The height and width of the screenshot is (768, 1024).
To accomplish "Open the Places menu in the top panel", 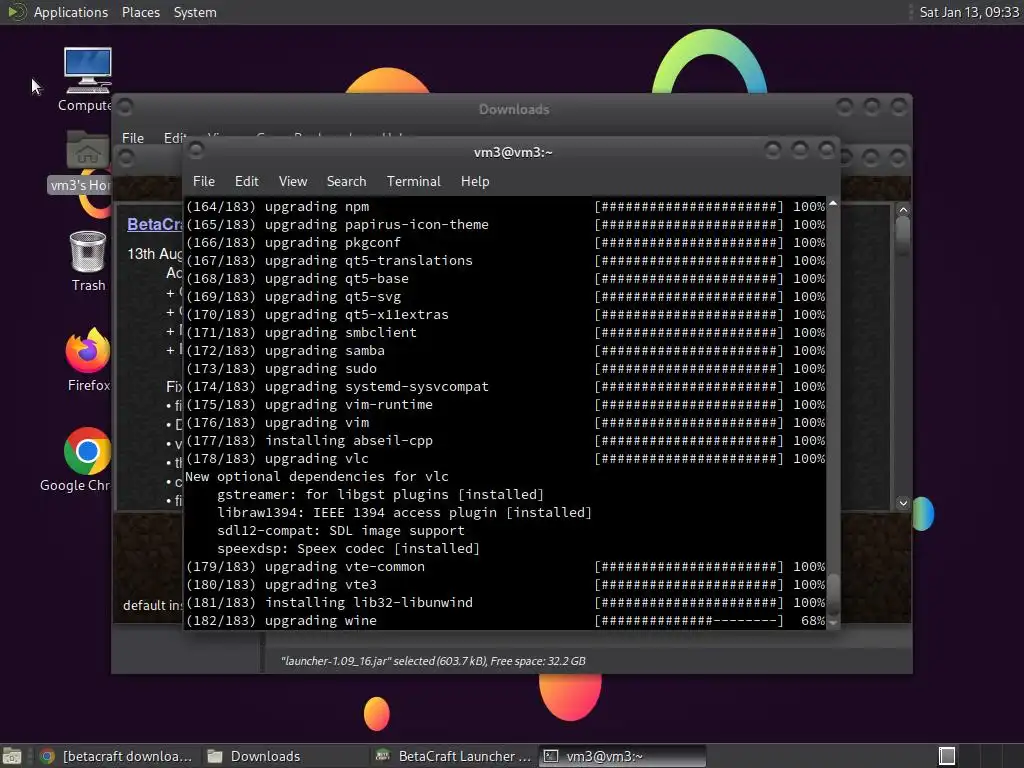I will [140, 12].
